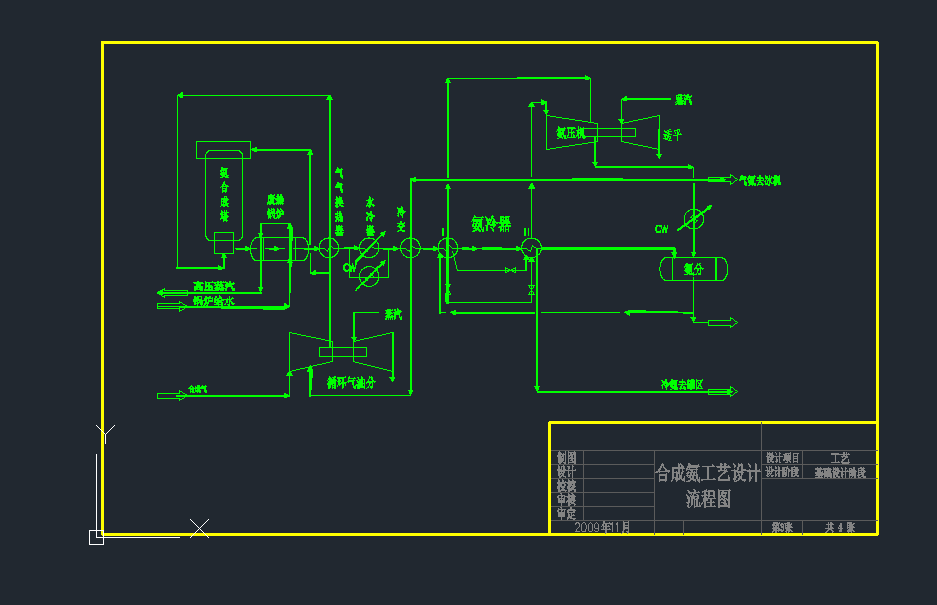937x605 pixels.
Task: Click the 氨分 separator vessel
Action: [693, 268]
